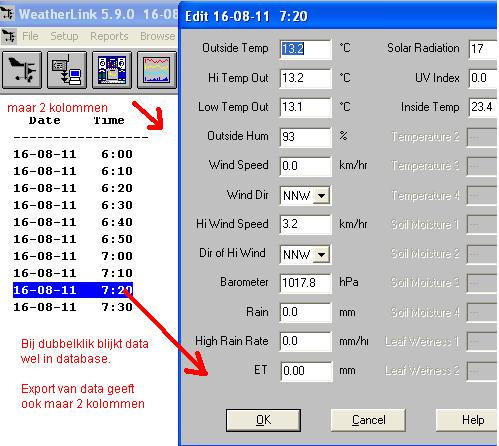Image resolution: width=499 pixels, height=446 pixels.
Task: Select the 6:10 record row
Action: pyautogui.click(x=73, y=171)
